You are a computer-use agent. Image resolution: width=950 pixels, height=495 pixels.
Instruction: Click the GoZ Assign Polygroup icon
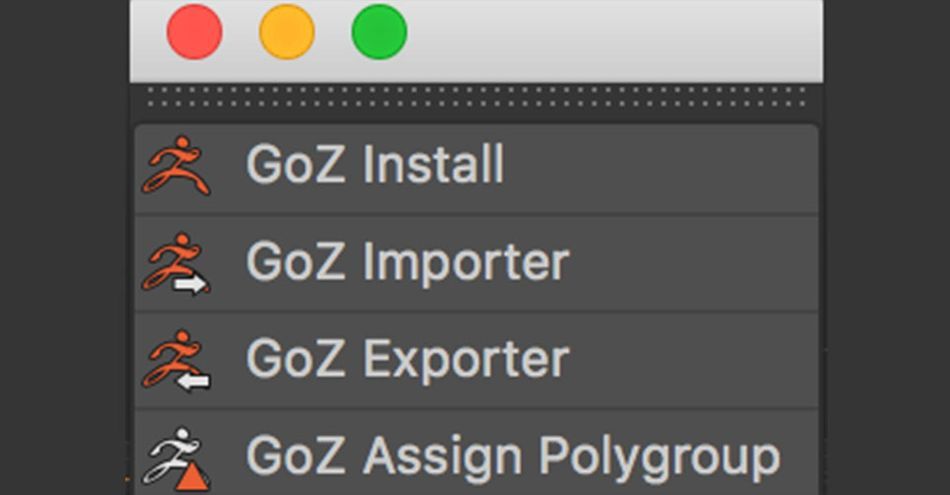176,459
